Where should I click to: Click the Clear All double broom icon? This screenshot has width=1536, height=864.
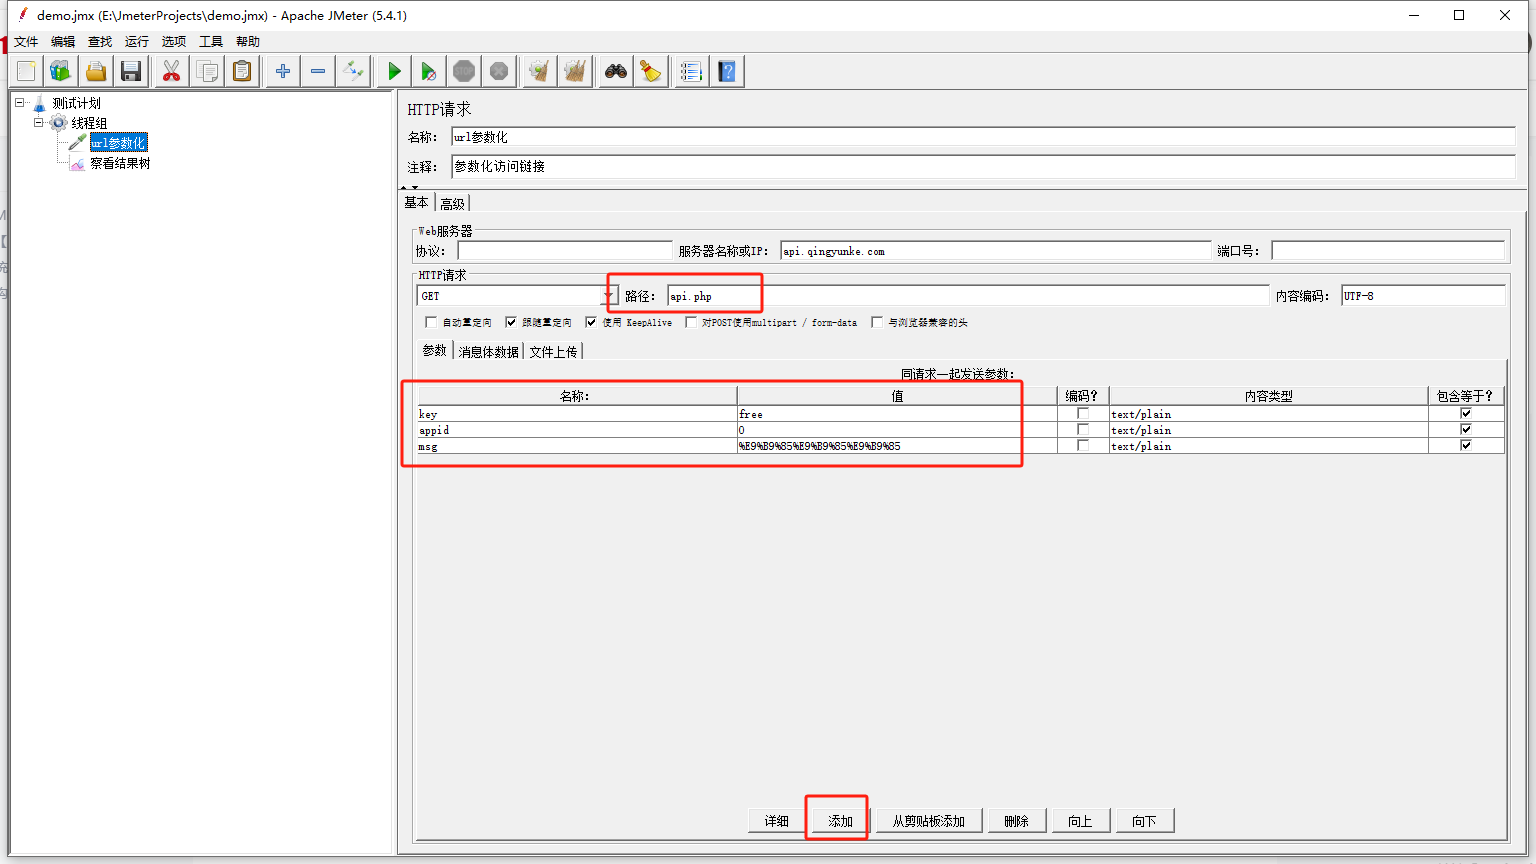pos(575,71)
